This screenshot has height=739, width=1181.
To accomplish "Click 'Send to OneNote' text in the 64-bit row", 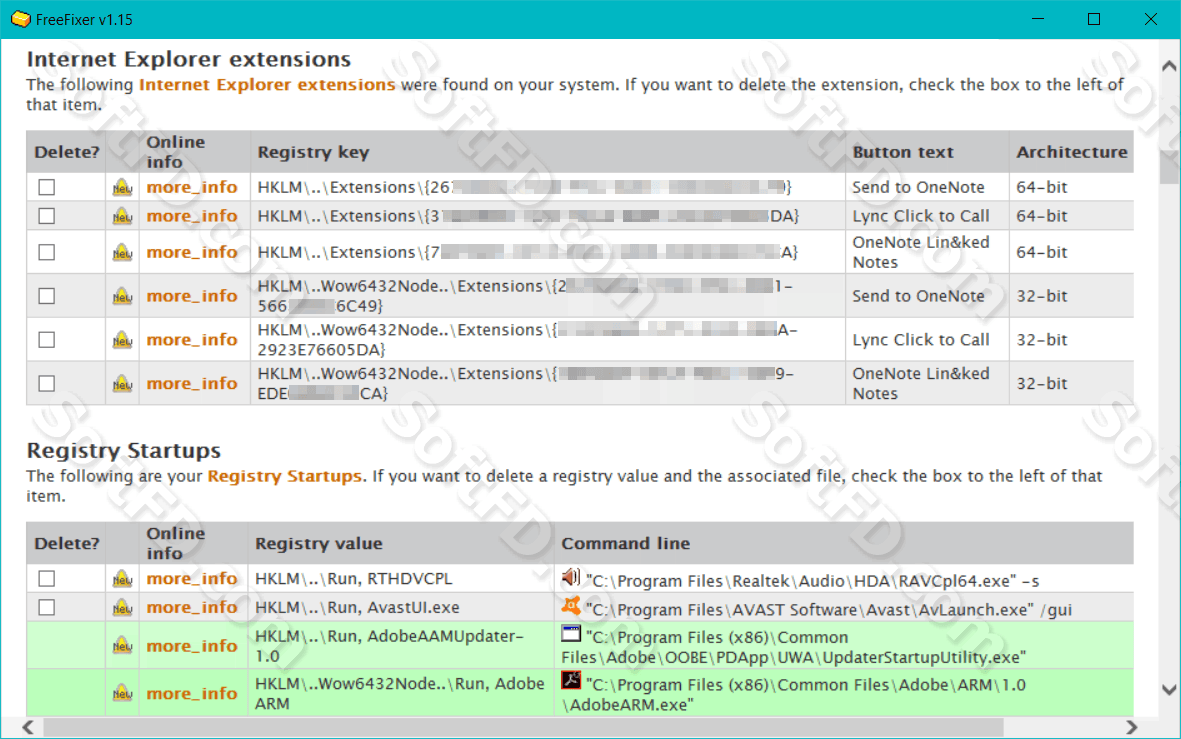I will (918, 187).
